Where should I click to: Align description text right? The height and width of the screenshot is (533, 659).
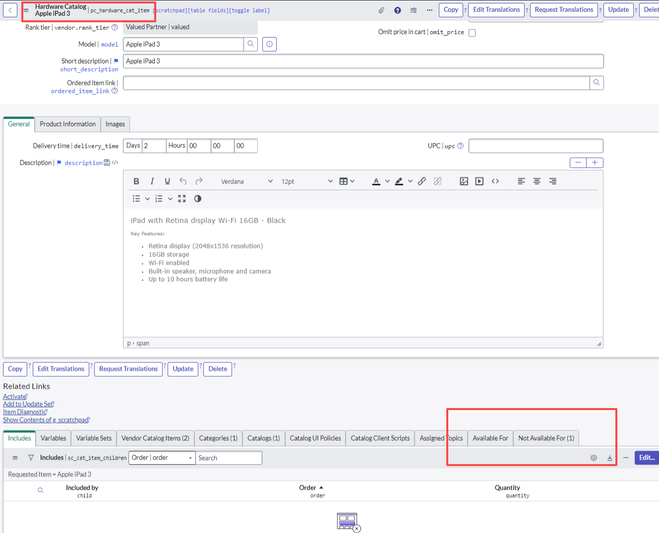553,181
